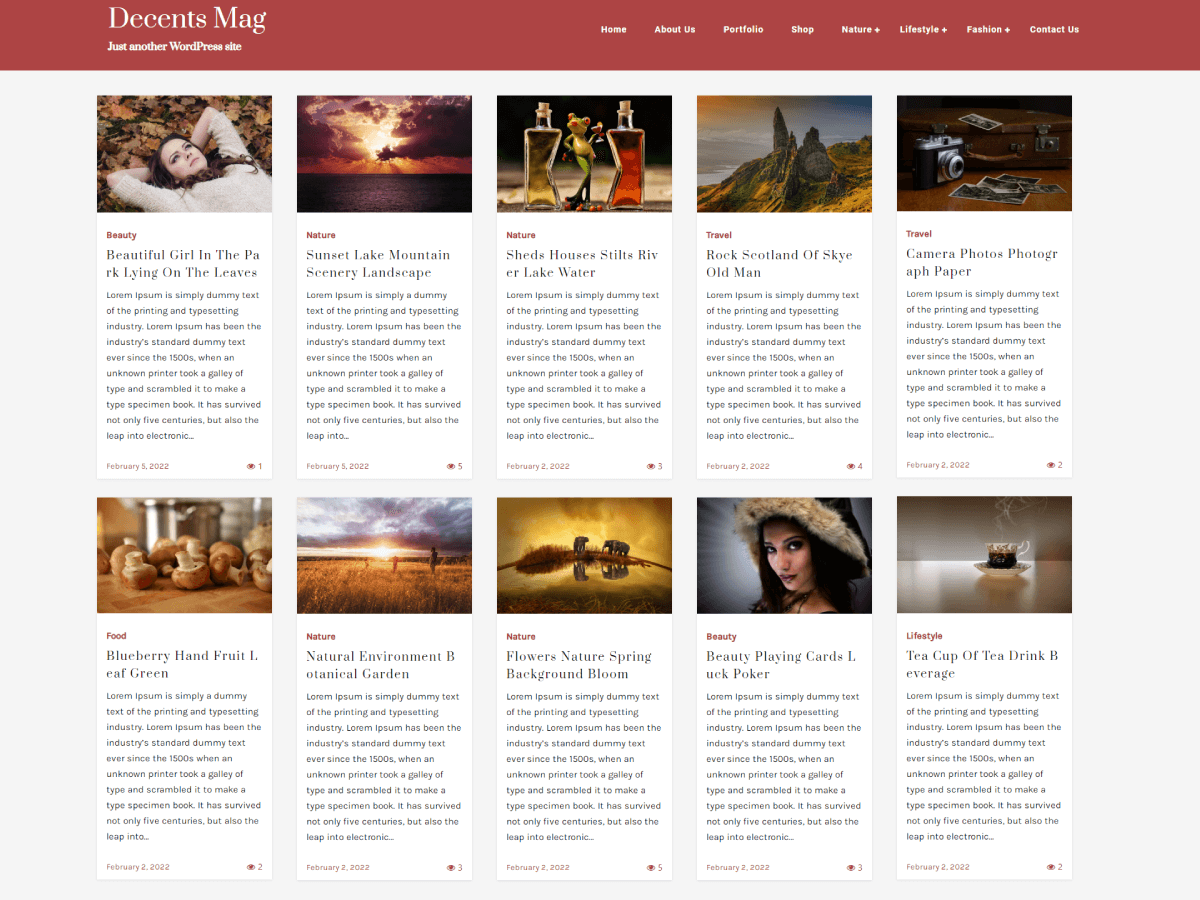Open the Food category on Blueberry post
The height and width of the screenshot is (900, 1200).
click(116, 635)
